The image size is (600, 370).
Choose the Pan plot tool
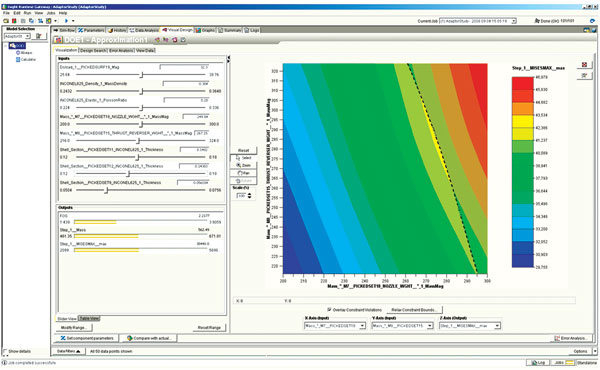point(243,173)
